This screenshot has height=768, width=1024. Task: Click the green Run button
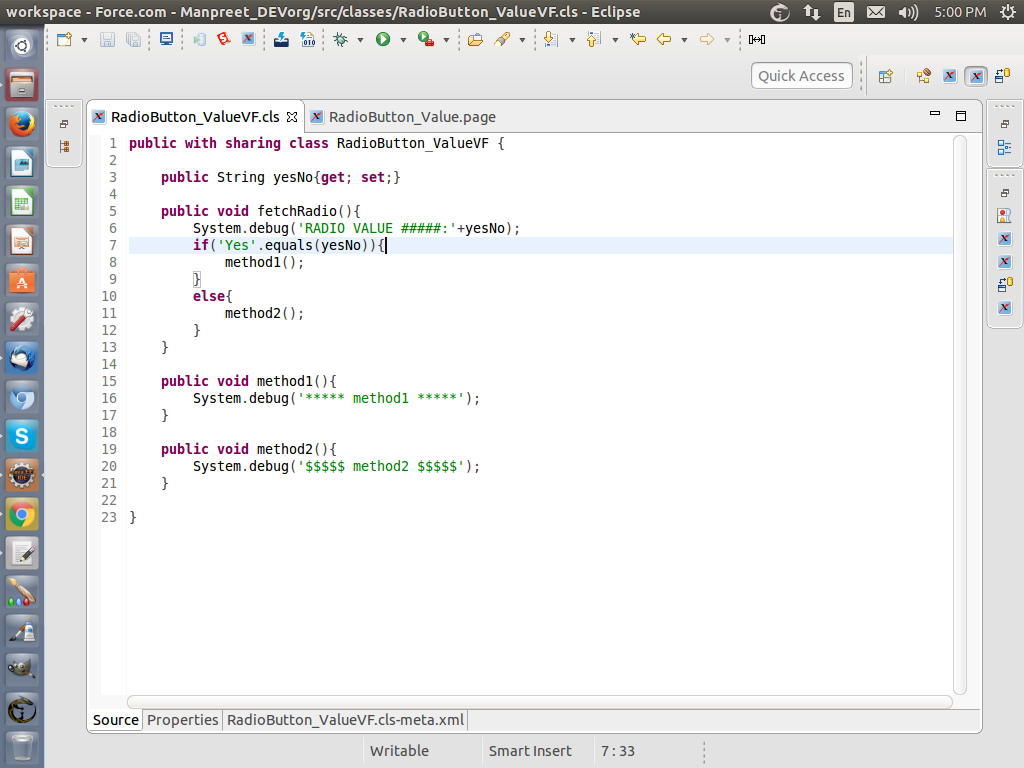[x=383, y=39]
